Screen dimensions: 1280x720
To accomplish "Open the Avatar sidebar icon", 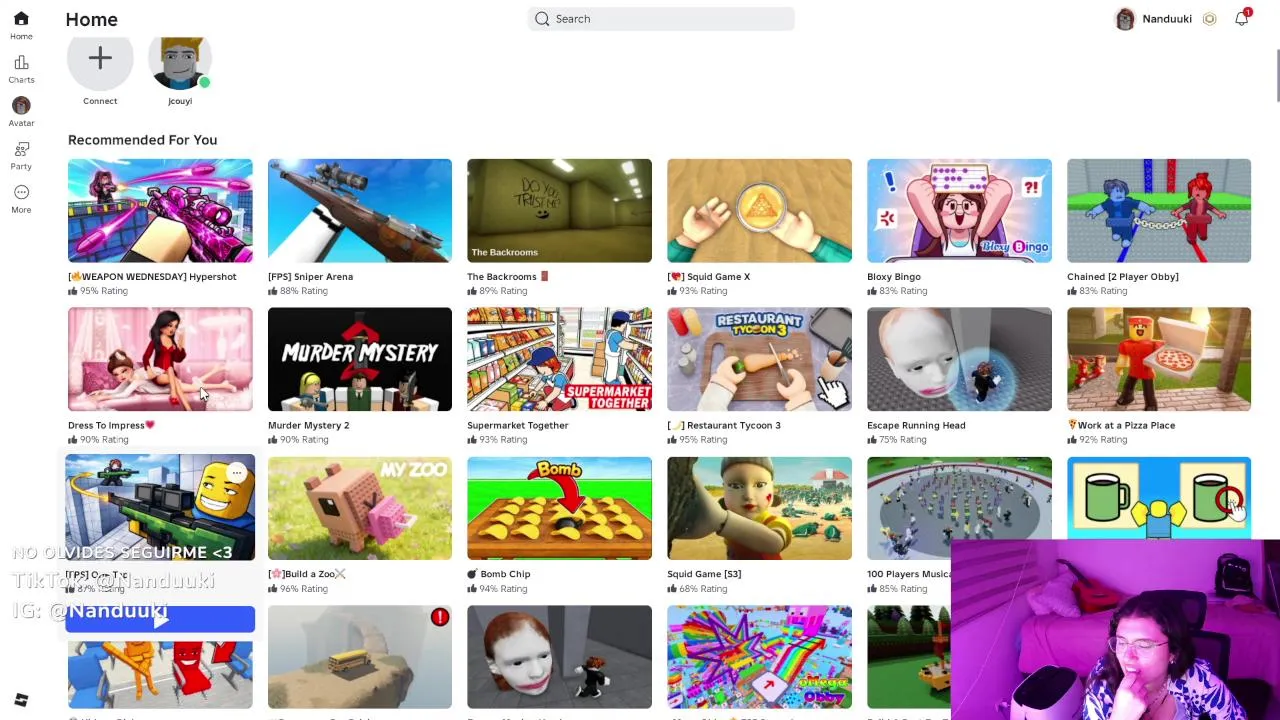I will [x=21, y=105].
